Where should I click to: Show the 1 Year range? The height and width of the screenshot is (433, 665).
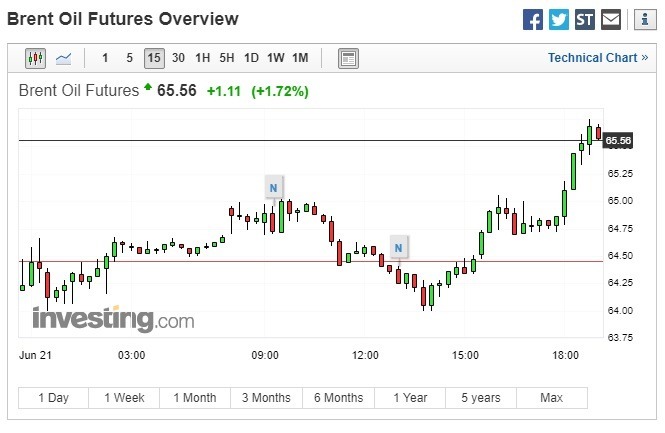[410, 398]
